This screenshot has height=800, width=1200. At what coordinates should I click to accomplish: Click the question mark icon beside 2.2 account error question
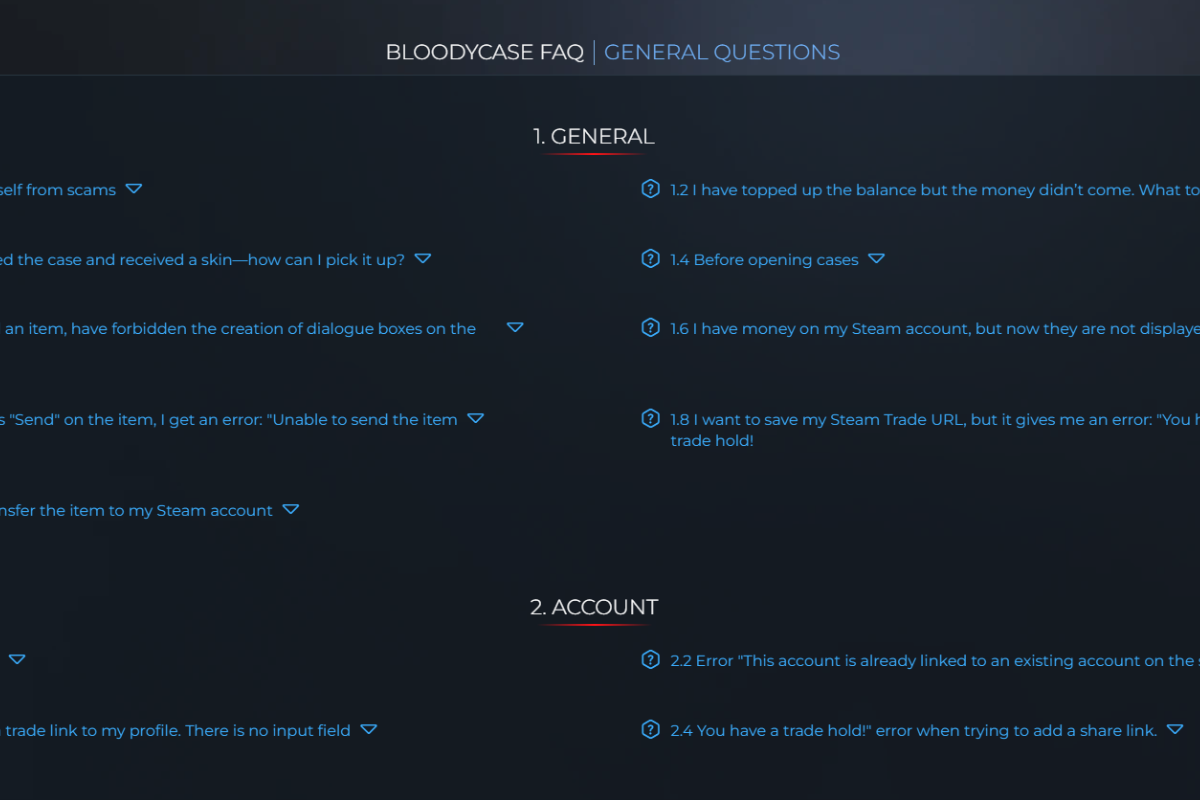point(650,660)
